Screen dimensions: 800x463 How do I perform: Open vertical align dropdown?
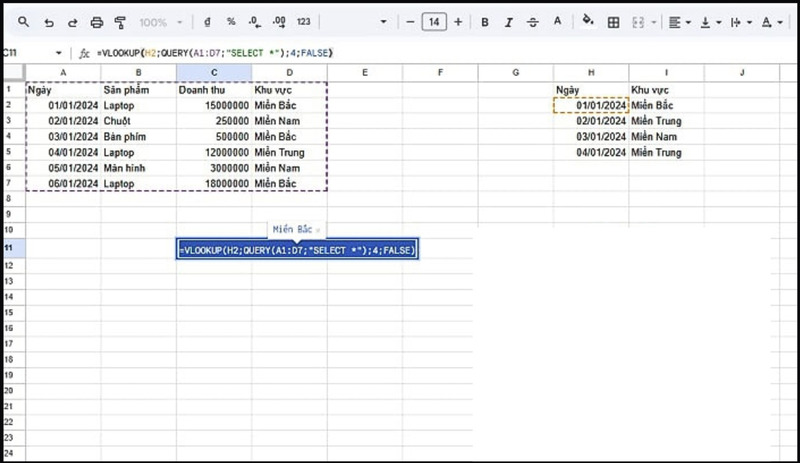tap(710, 22)
